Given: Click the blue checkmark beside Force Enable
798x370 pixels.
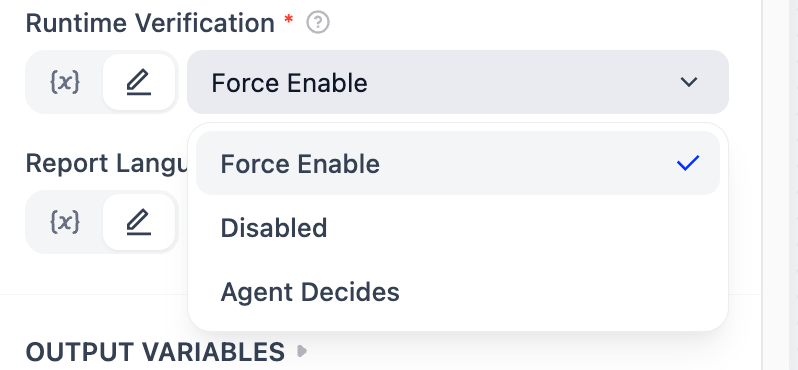Looking at the screenshot, I should pyautogui.click(x=688, y=163).
